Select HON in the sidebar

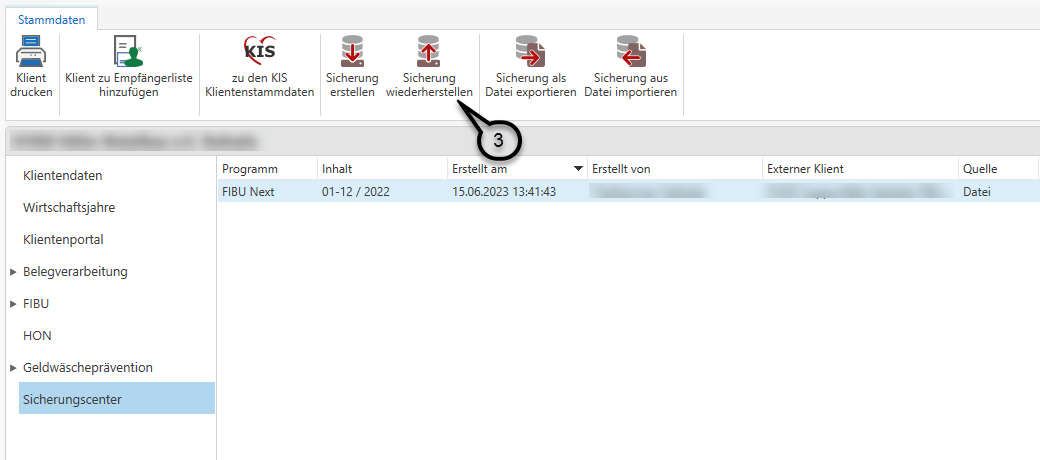pos(37,336)
